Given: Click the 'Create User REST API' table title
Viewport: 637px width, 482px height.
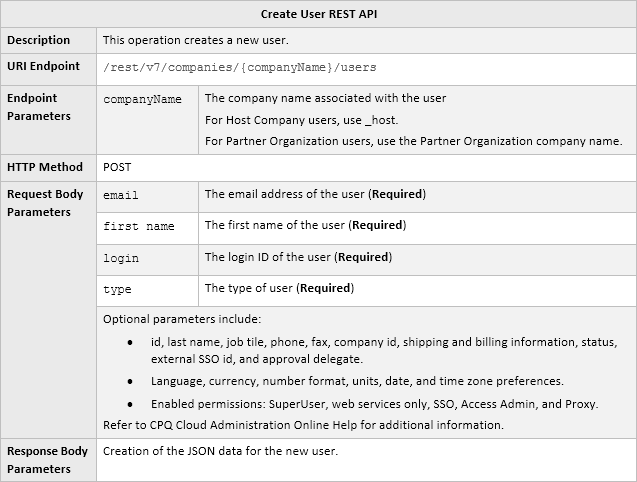Looking at the screenshot, I should pos(318,14).
